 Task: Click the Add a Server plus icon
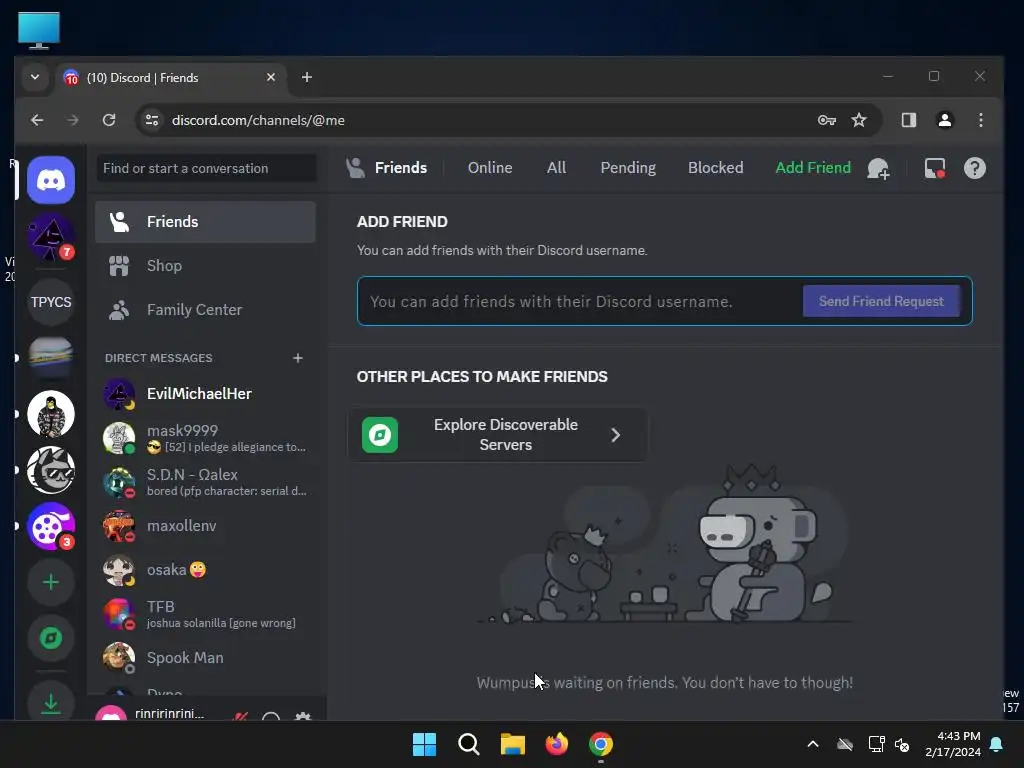tap(51, 582)
